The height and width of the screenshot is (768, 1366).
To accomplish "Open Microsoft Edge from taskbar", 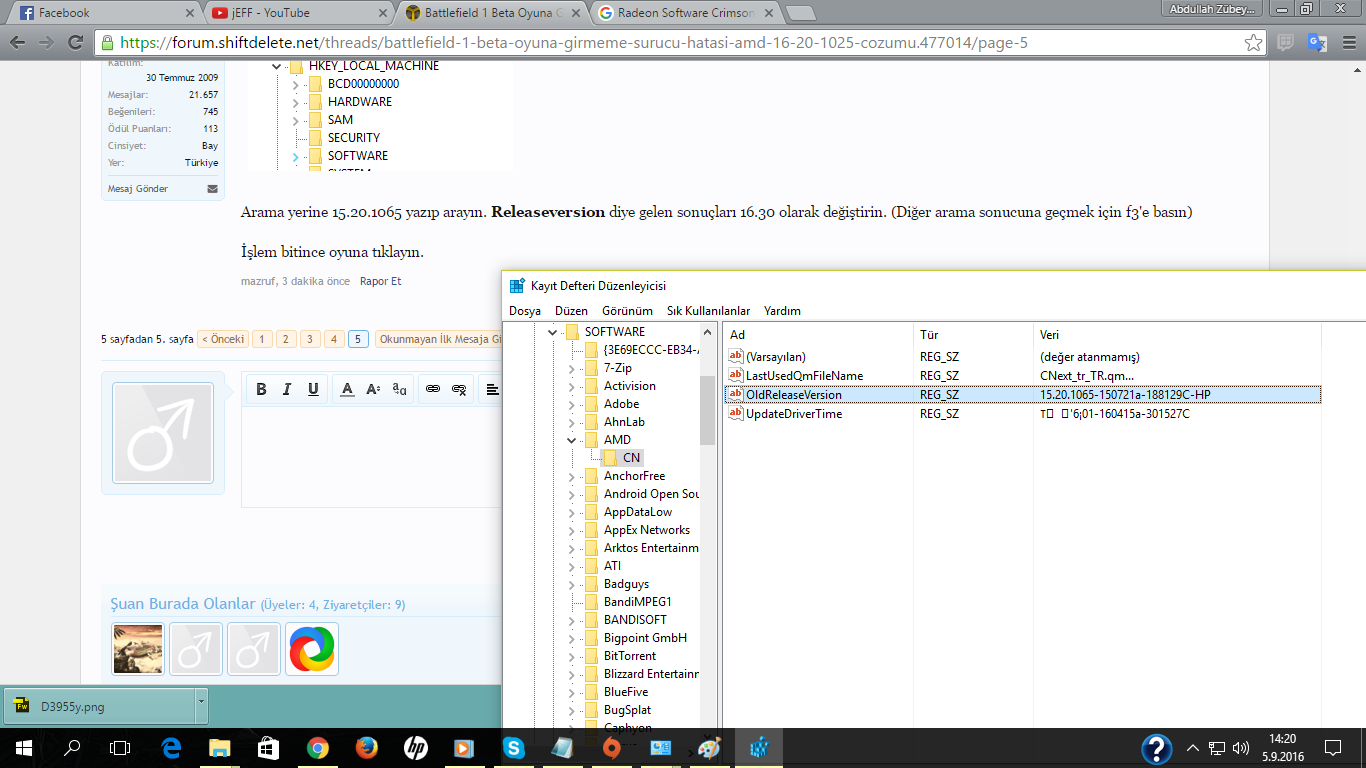I will 170,747.
